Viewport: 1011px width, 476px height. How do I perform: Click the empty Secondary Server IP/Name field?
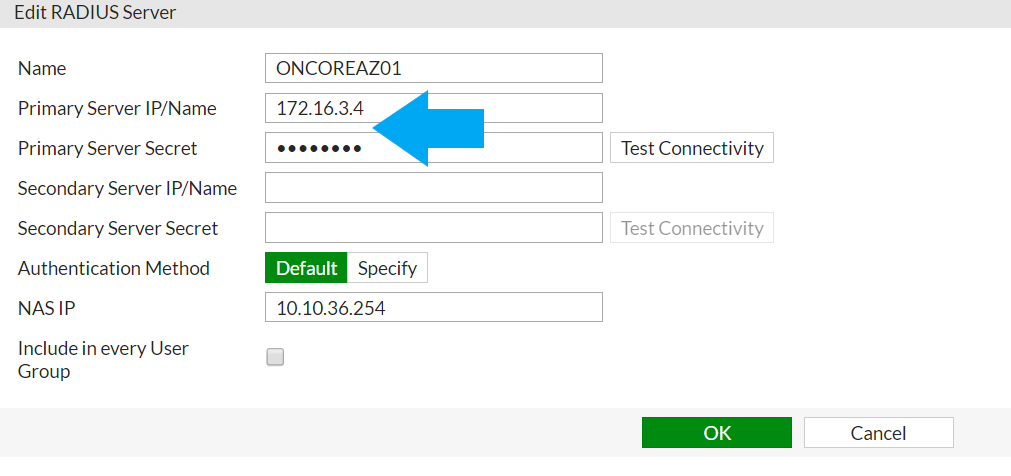[x=433, y=188]
